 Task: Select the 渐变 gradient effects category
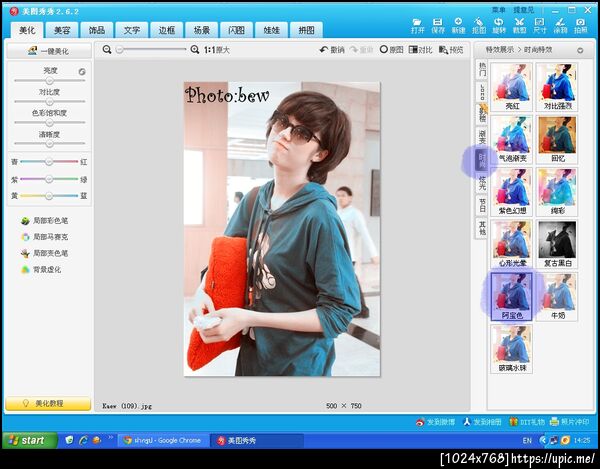482,137
